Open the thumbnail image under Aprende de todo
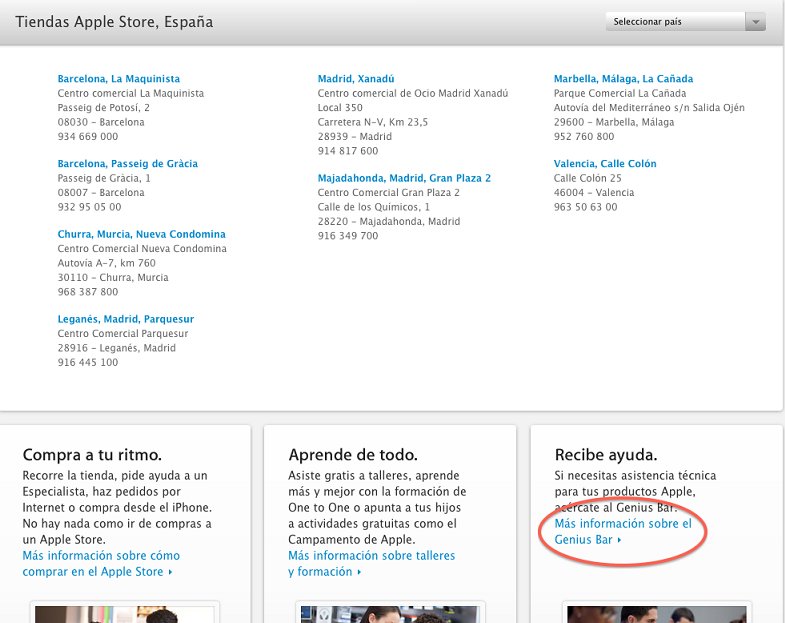The height and width of the screenshot is (623, 785). click(390, 613)
